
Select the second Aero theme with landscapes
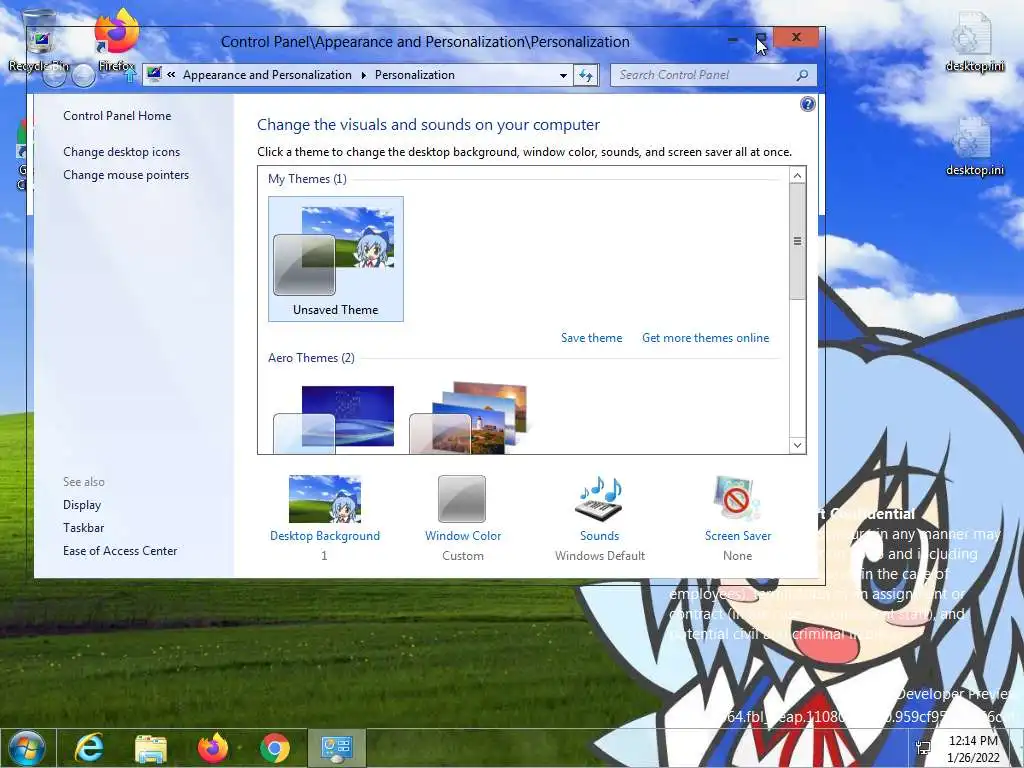point(468,418)
